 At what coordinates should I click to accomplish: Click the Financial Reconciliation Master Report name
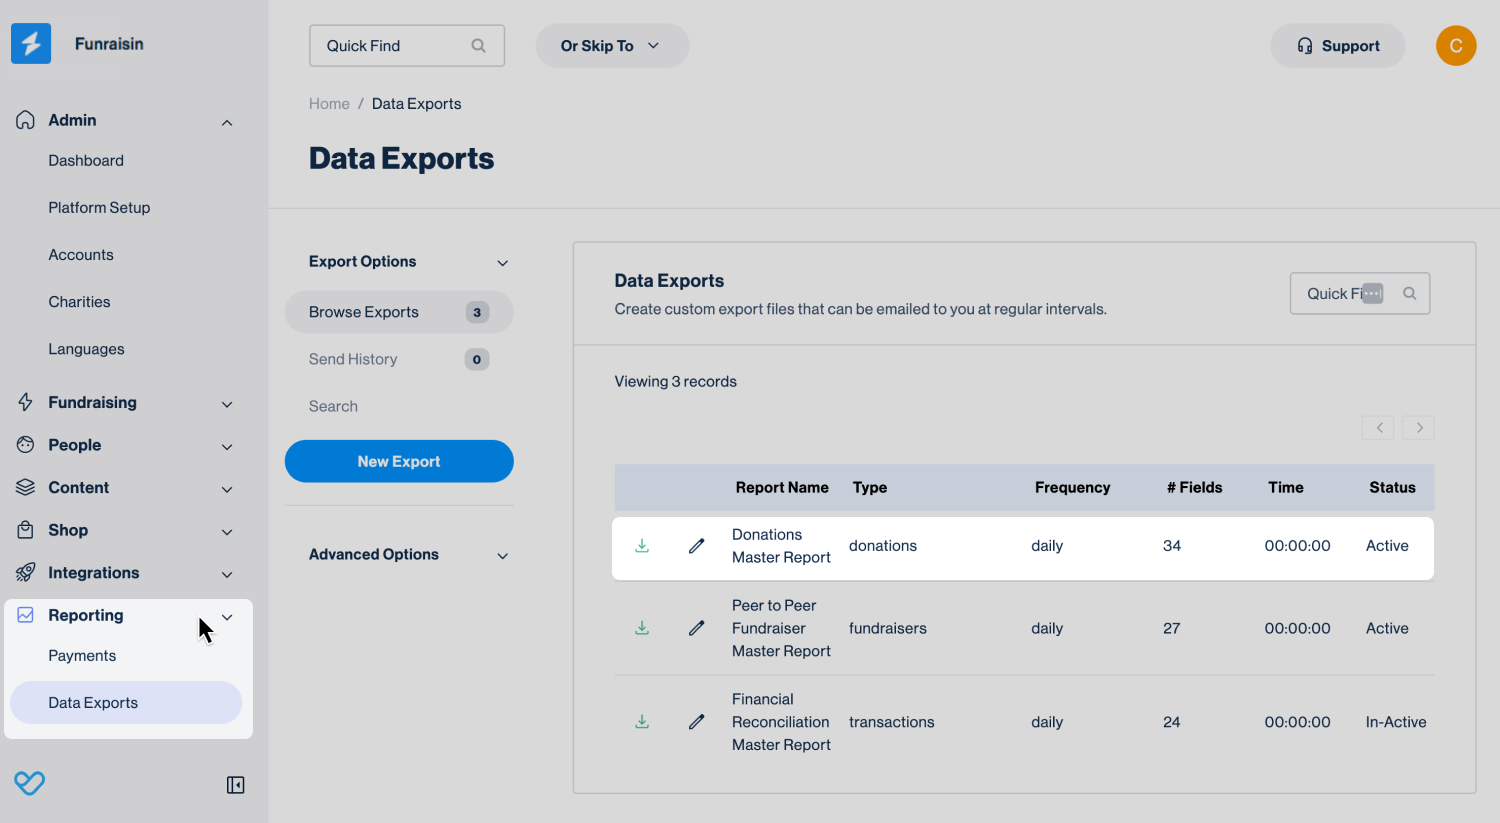click(x=781, y=722)
